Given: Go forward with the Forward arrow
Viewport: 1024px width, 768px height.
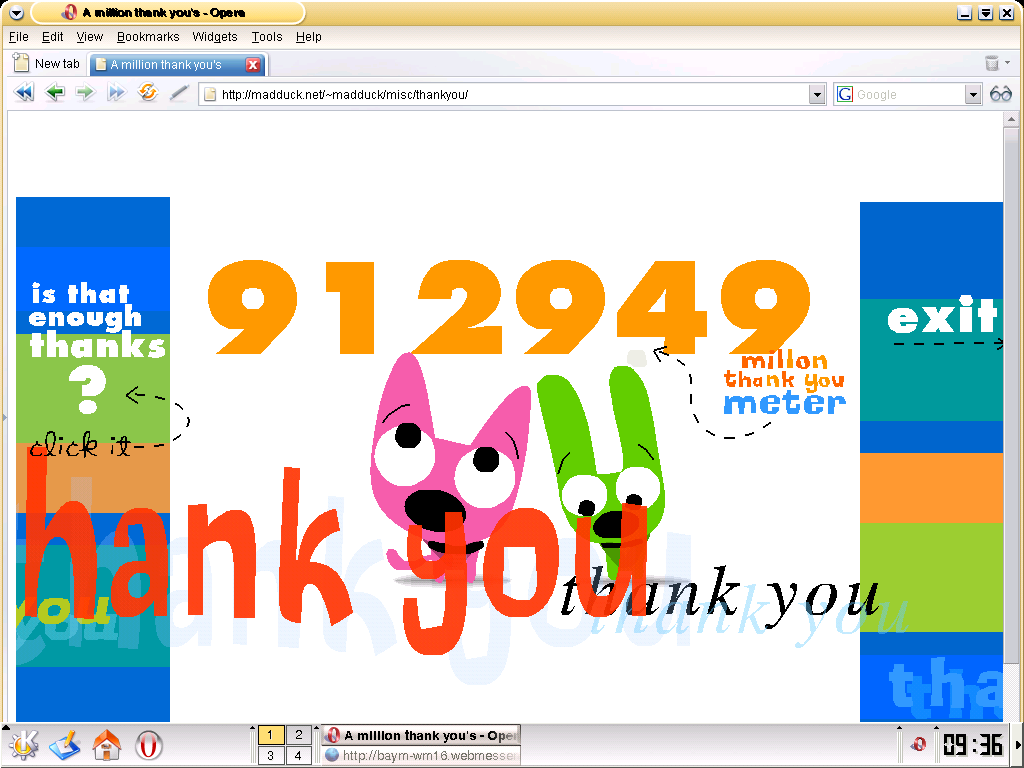Looking at the screenshot, I should click(x=85, y=93).
